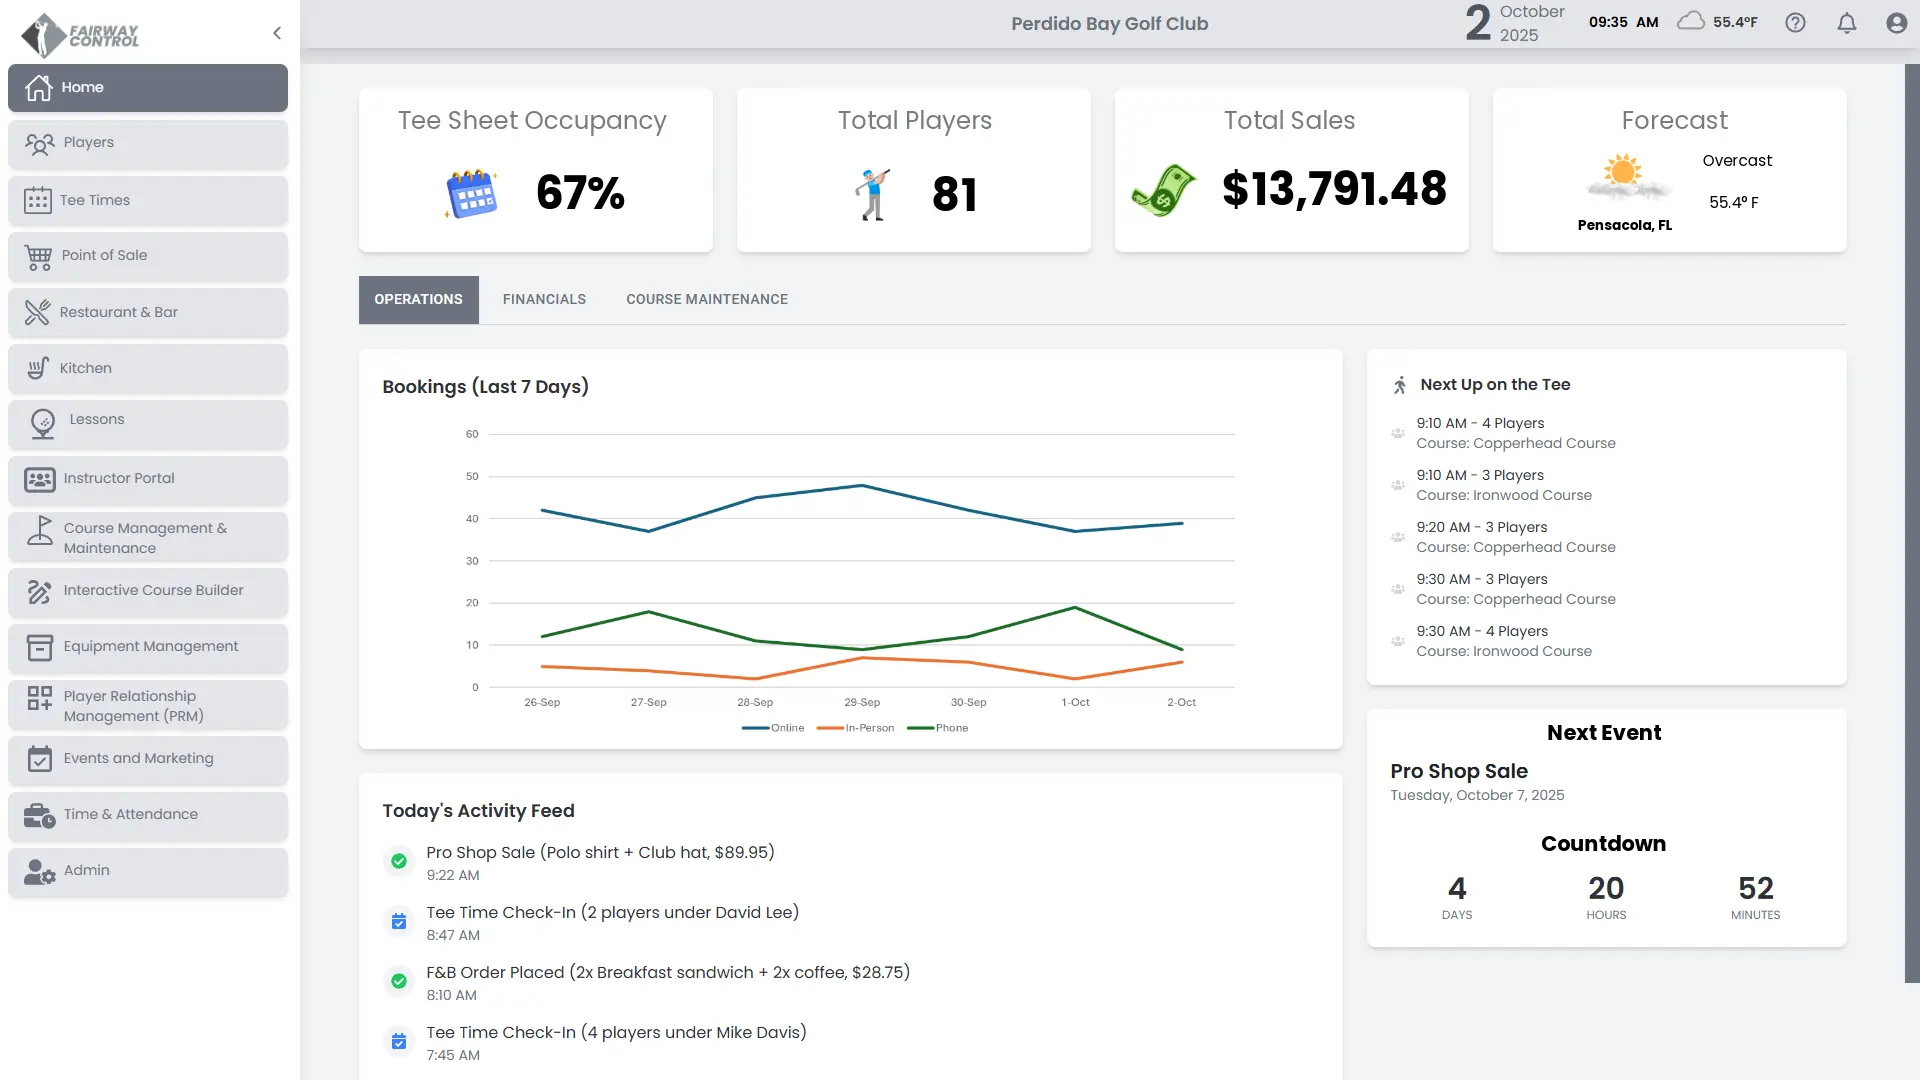Click the Kitchen sidebar icon
The height and width of the screenshot is (1080, 1920).
click(38, 368)
